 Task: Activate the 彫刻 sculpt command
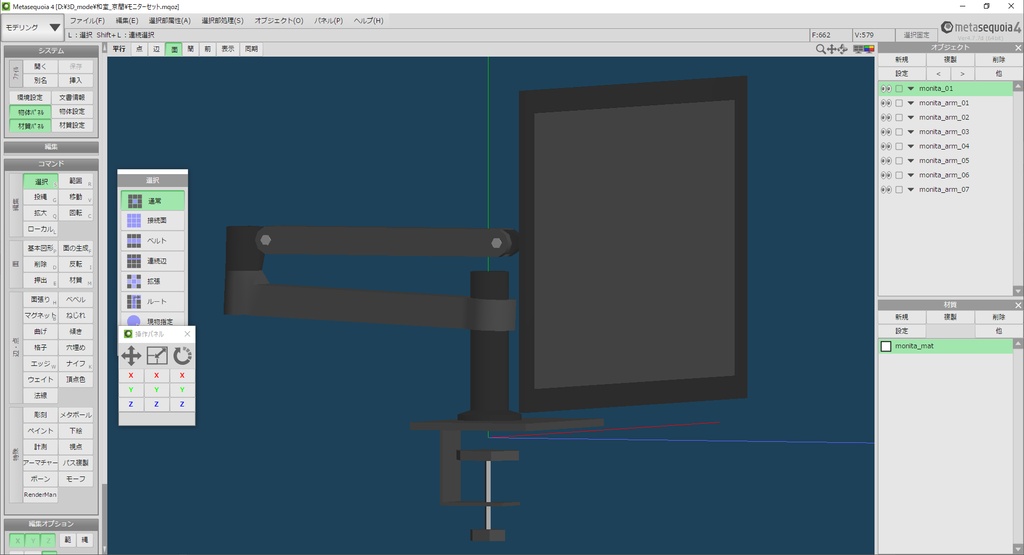pyautogui.click(x=40, y=415)
